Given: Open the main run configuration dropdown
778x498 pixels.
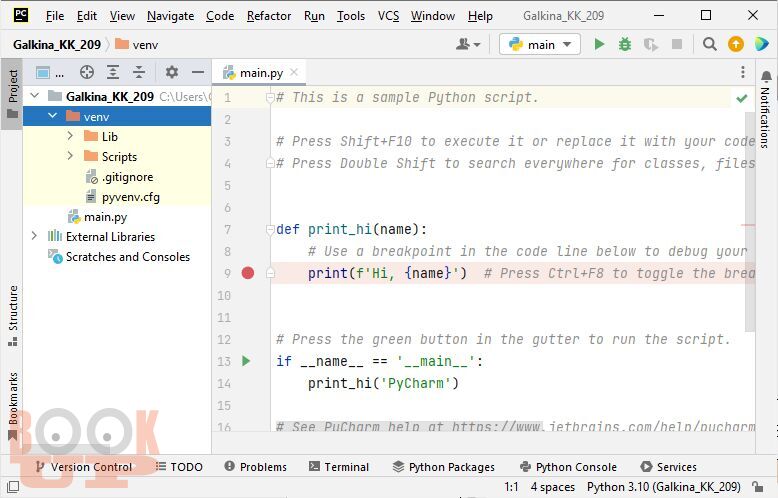Looking at the screenshot, I should [x=540, y=45].
